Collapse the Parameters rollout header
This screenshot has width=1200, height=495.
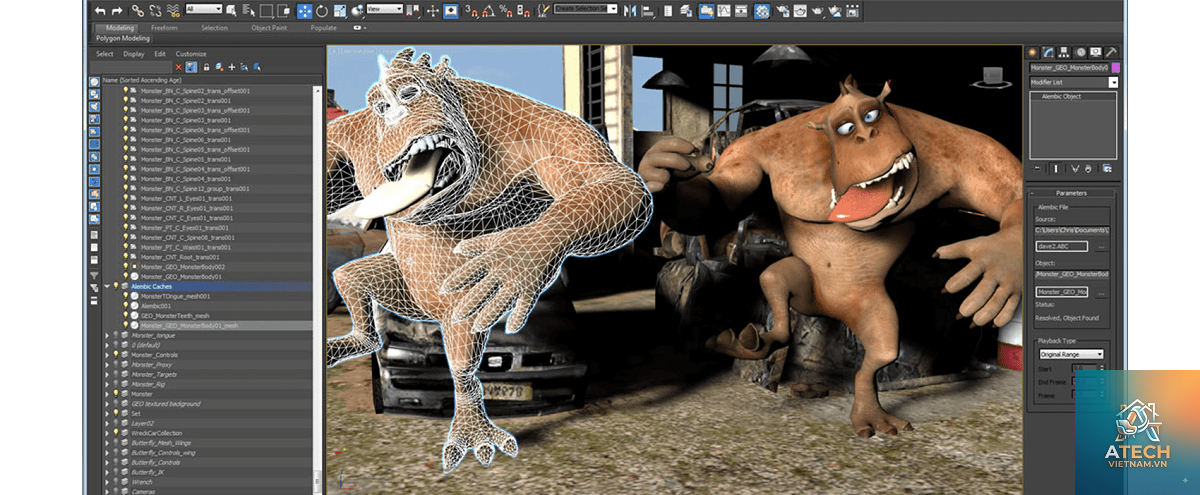(1073, 193)
